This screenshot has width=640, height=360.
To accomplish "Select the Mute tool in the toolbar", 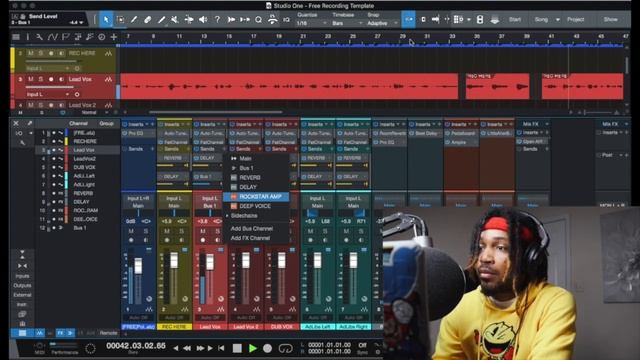I will 175,20.
